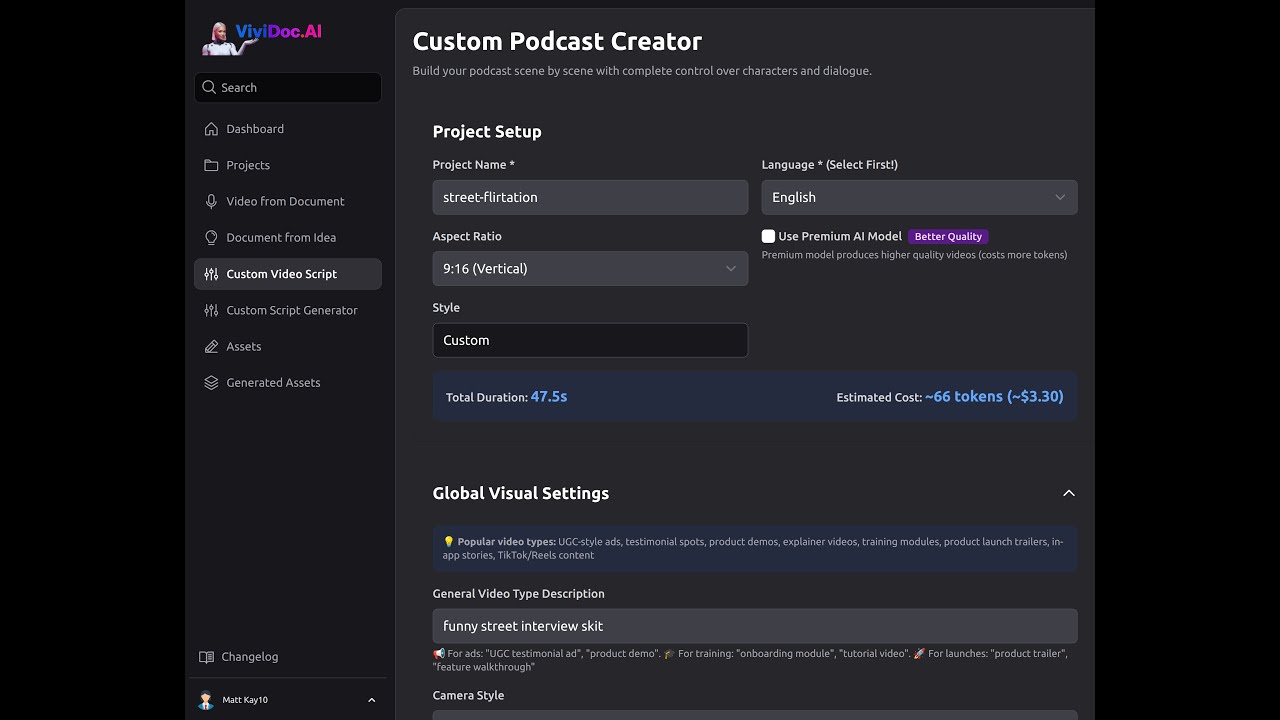The height and width of the screenshot is (720, 1280).
Task: Click the ViviDoc.AI logo
Action: [262, 37]
